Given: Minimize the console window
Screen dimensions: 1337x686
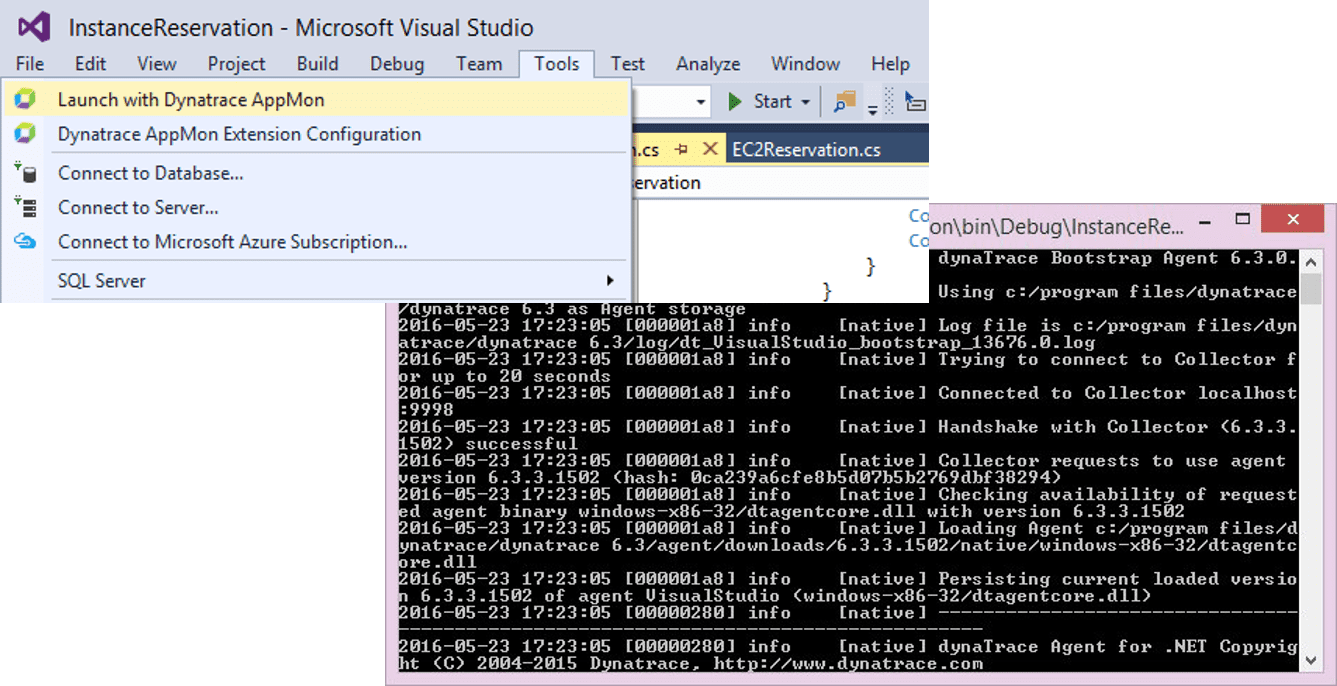Looking at the screenshot, I should tap(1203, 221).
